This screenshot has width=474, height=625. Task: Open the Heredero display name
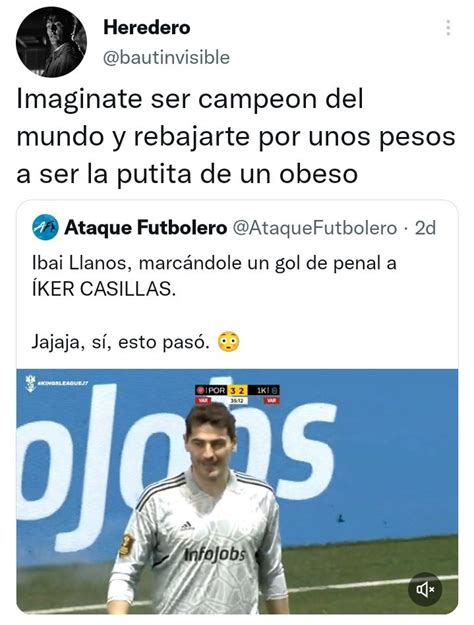tap(147, 28)
